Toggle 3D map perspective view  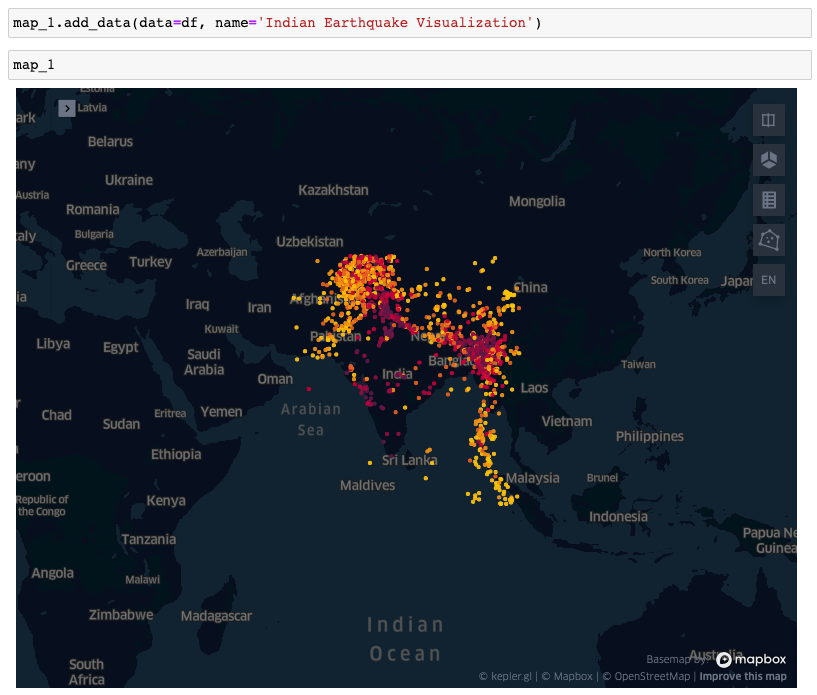[x=769, y=160]
